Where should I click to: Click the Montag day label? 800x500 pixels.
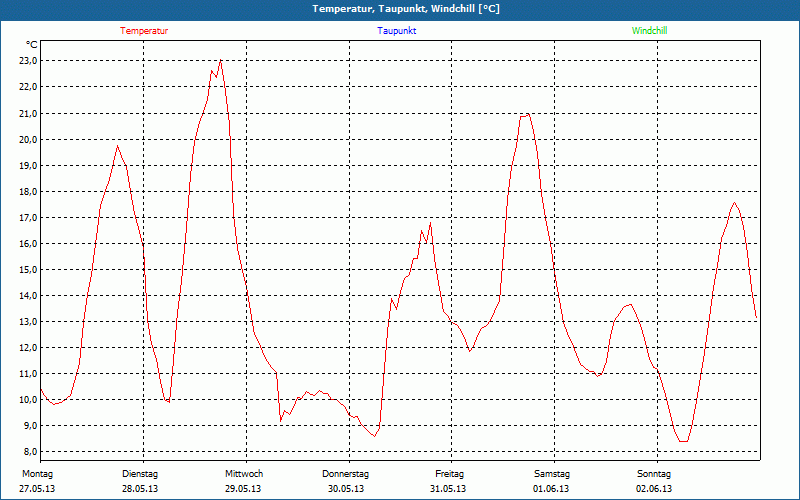pyautogui.click(x=37, y=474)
